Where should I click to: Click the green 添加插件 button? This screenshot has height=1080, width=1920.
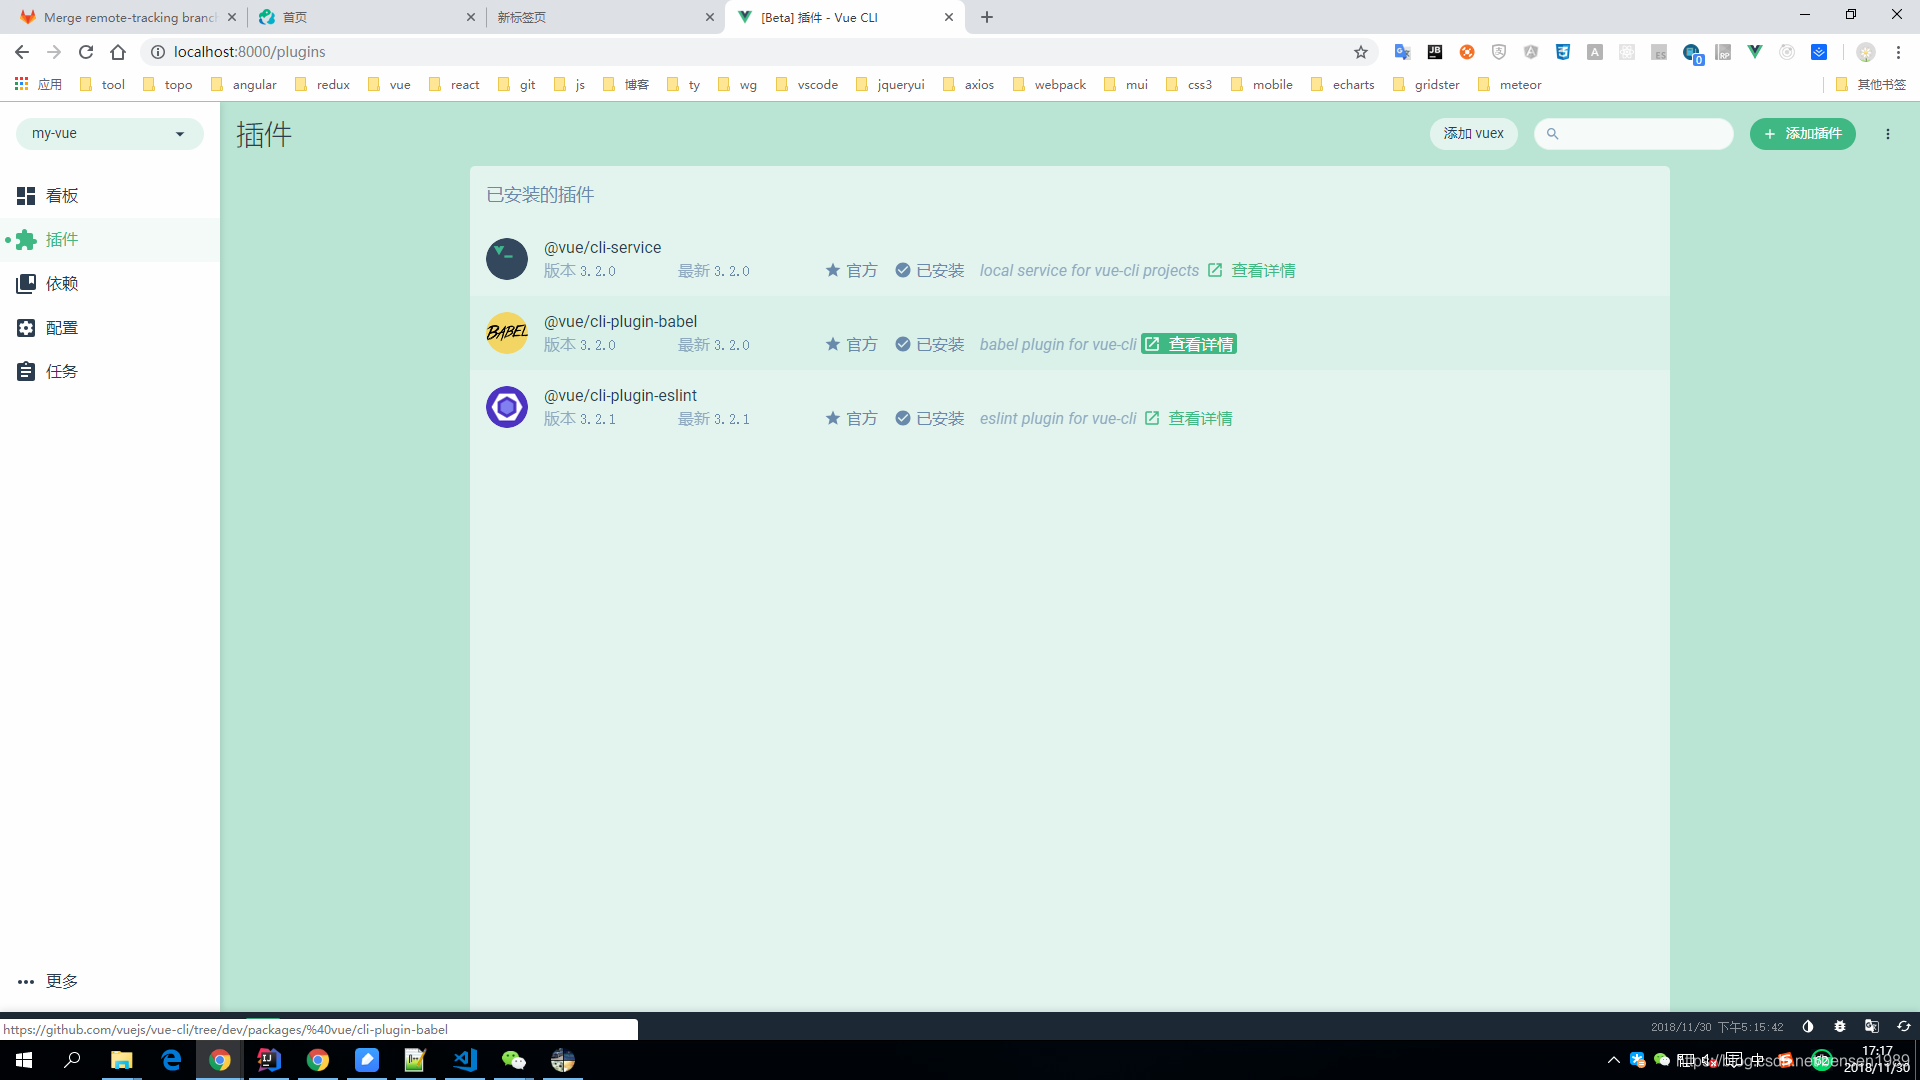(x=1802, y=134)
